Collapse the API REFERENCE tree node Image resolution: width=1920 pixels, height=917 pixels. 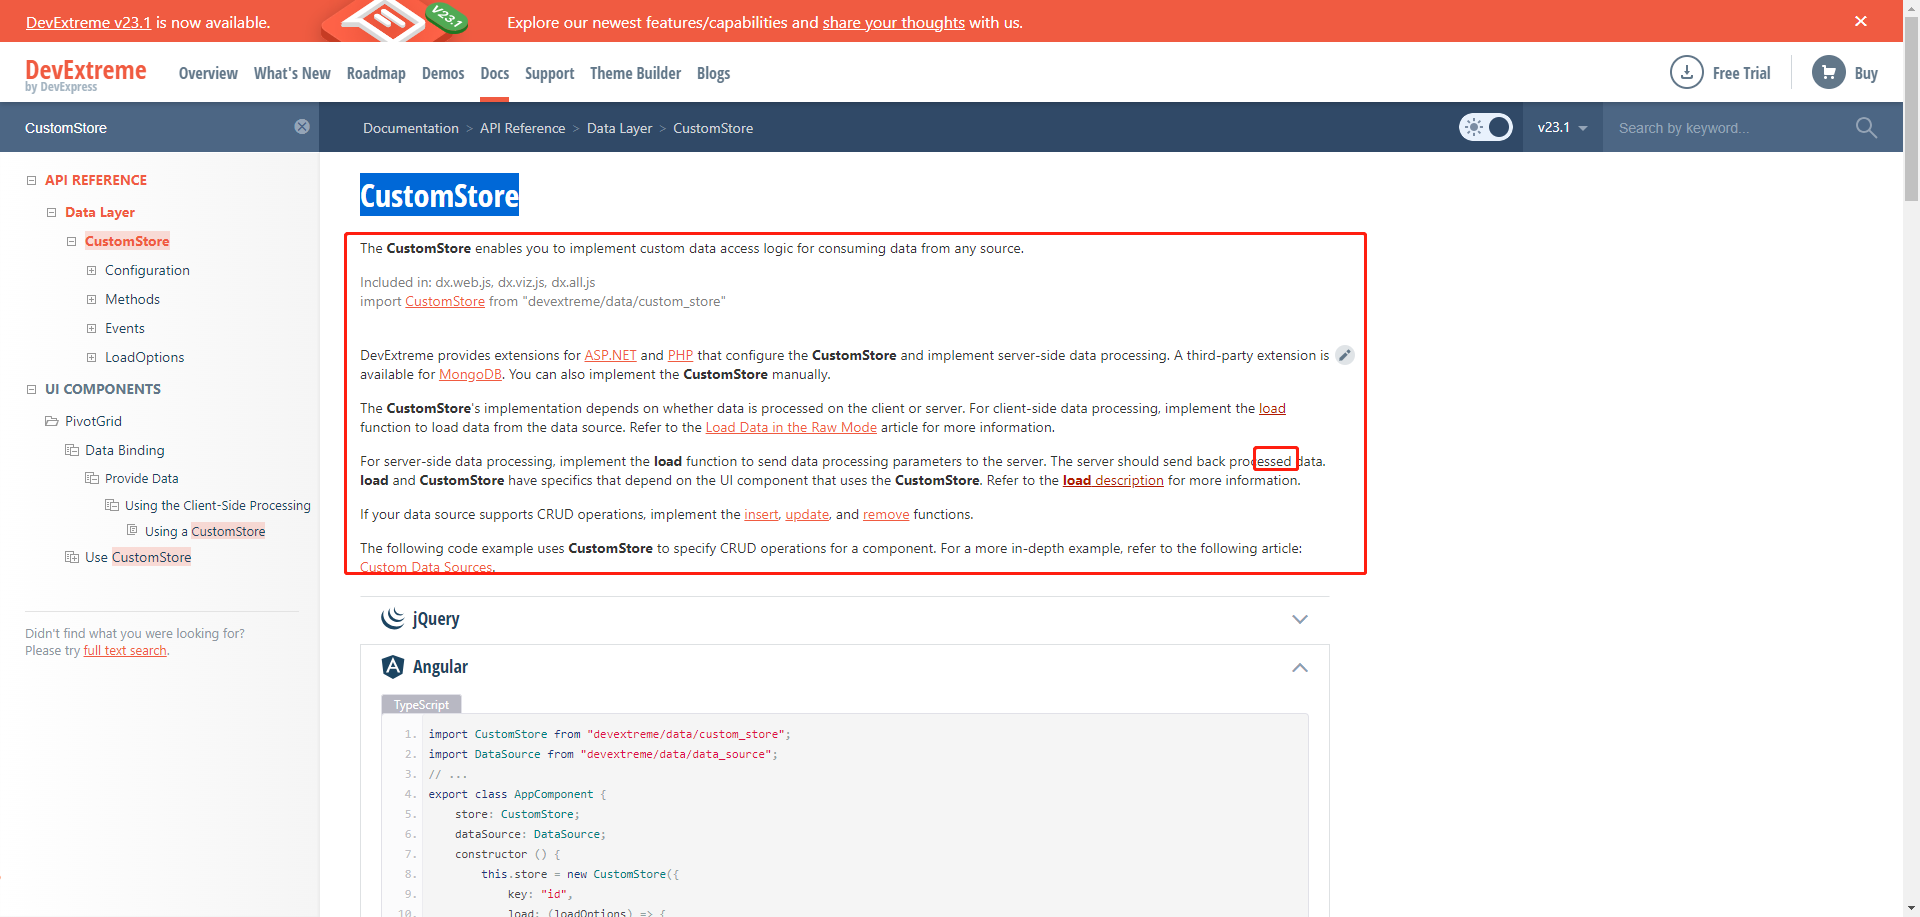[31, 180]
